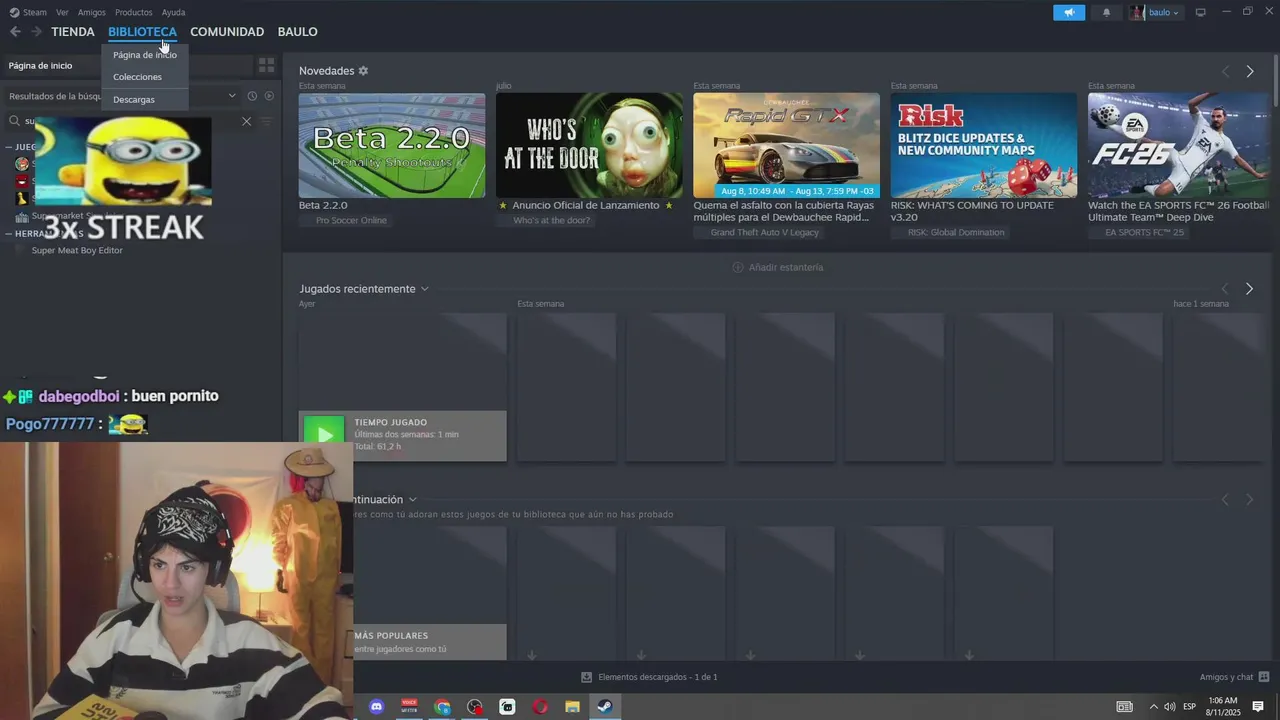Go to the TIENDA tab
This screenshot has width=1280, height=720.
[73, 32]
